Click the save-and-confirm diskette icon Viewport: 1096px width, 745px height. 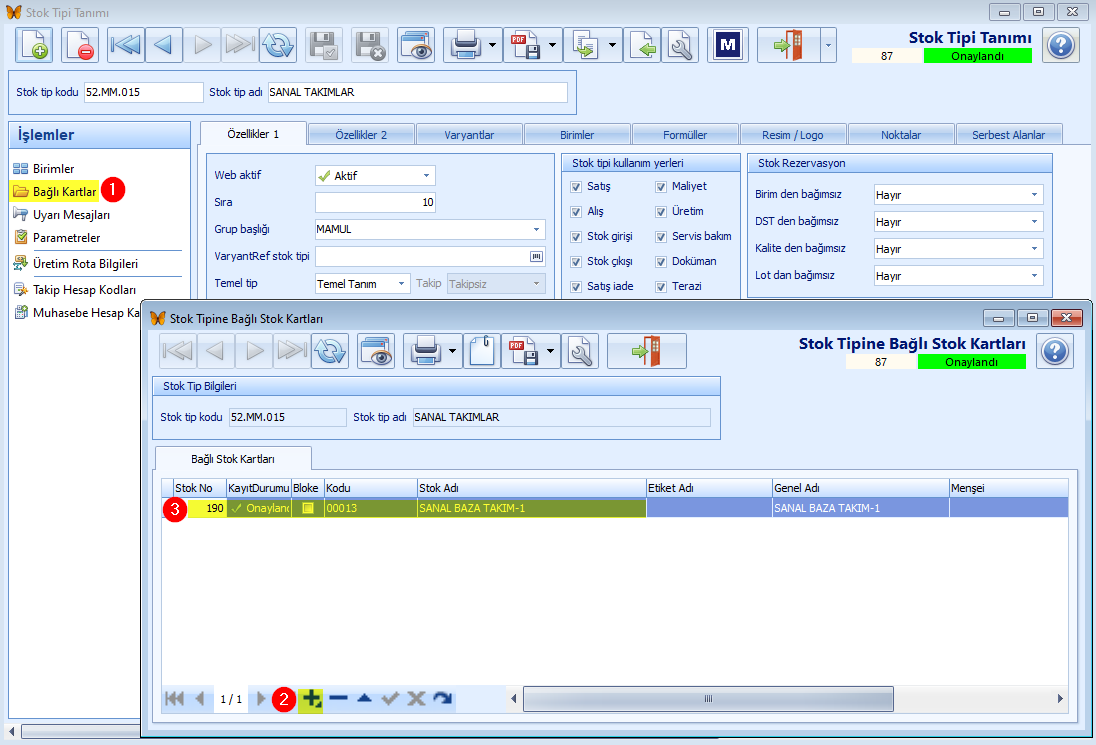(x=324, y=45)
